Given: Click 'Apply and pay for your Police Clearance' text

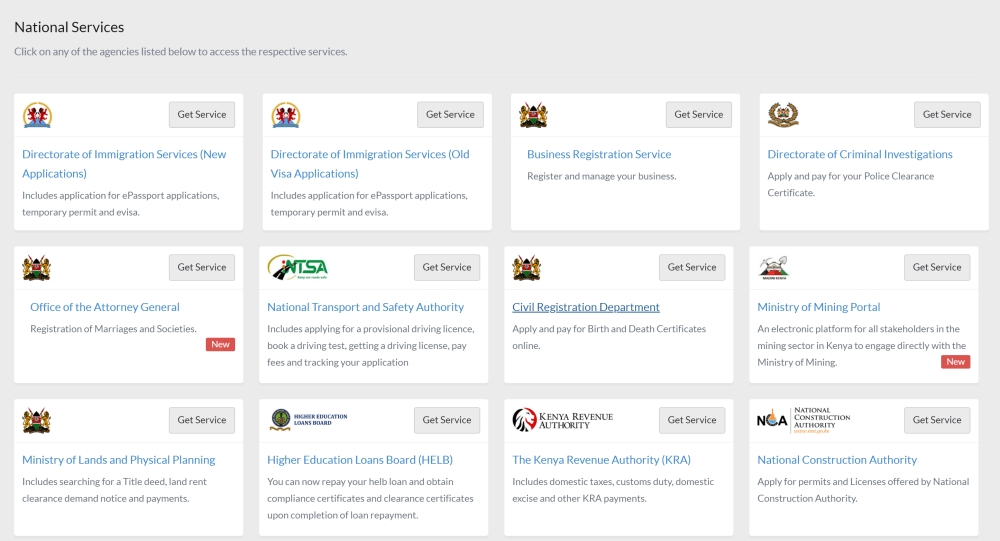Looking at the screenshot, I should [850, 176].
